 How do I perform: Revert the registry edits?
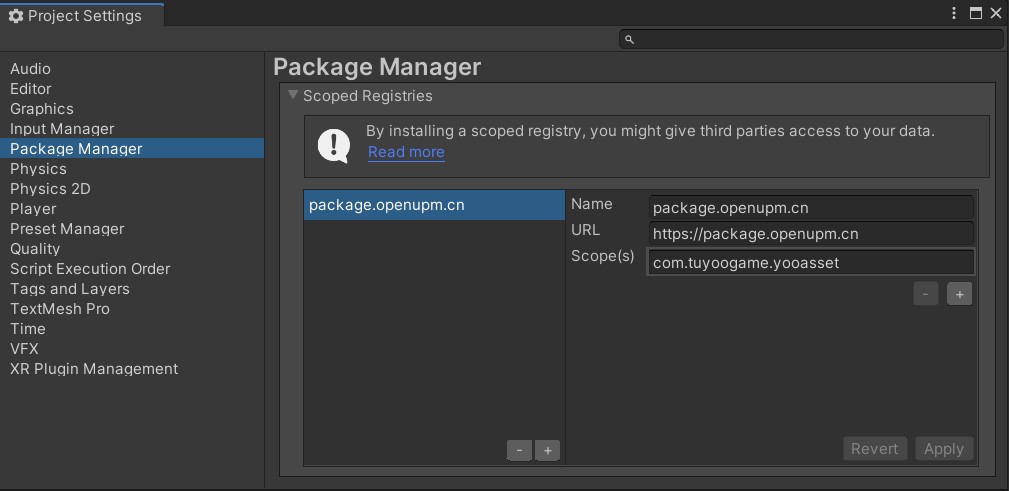(875, 449)
